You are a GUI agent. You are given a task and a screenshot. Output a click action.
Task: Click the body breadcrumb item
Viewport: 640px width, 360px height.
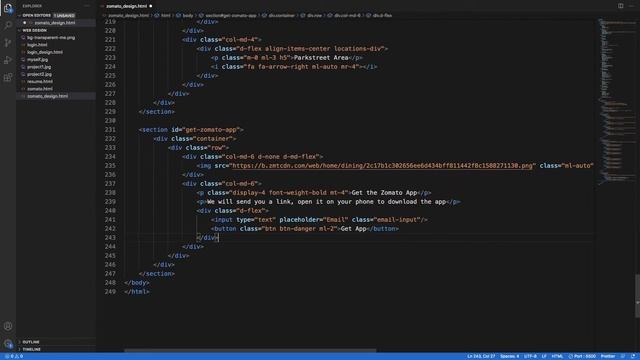point(187,16)
